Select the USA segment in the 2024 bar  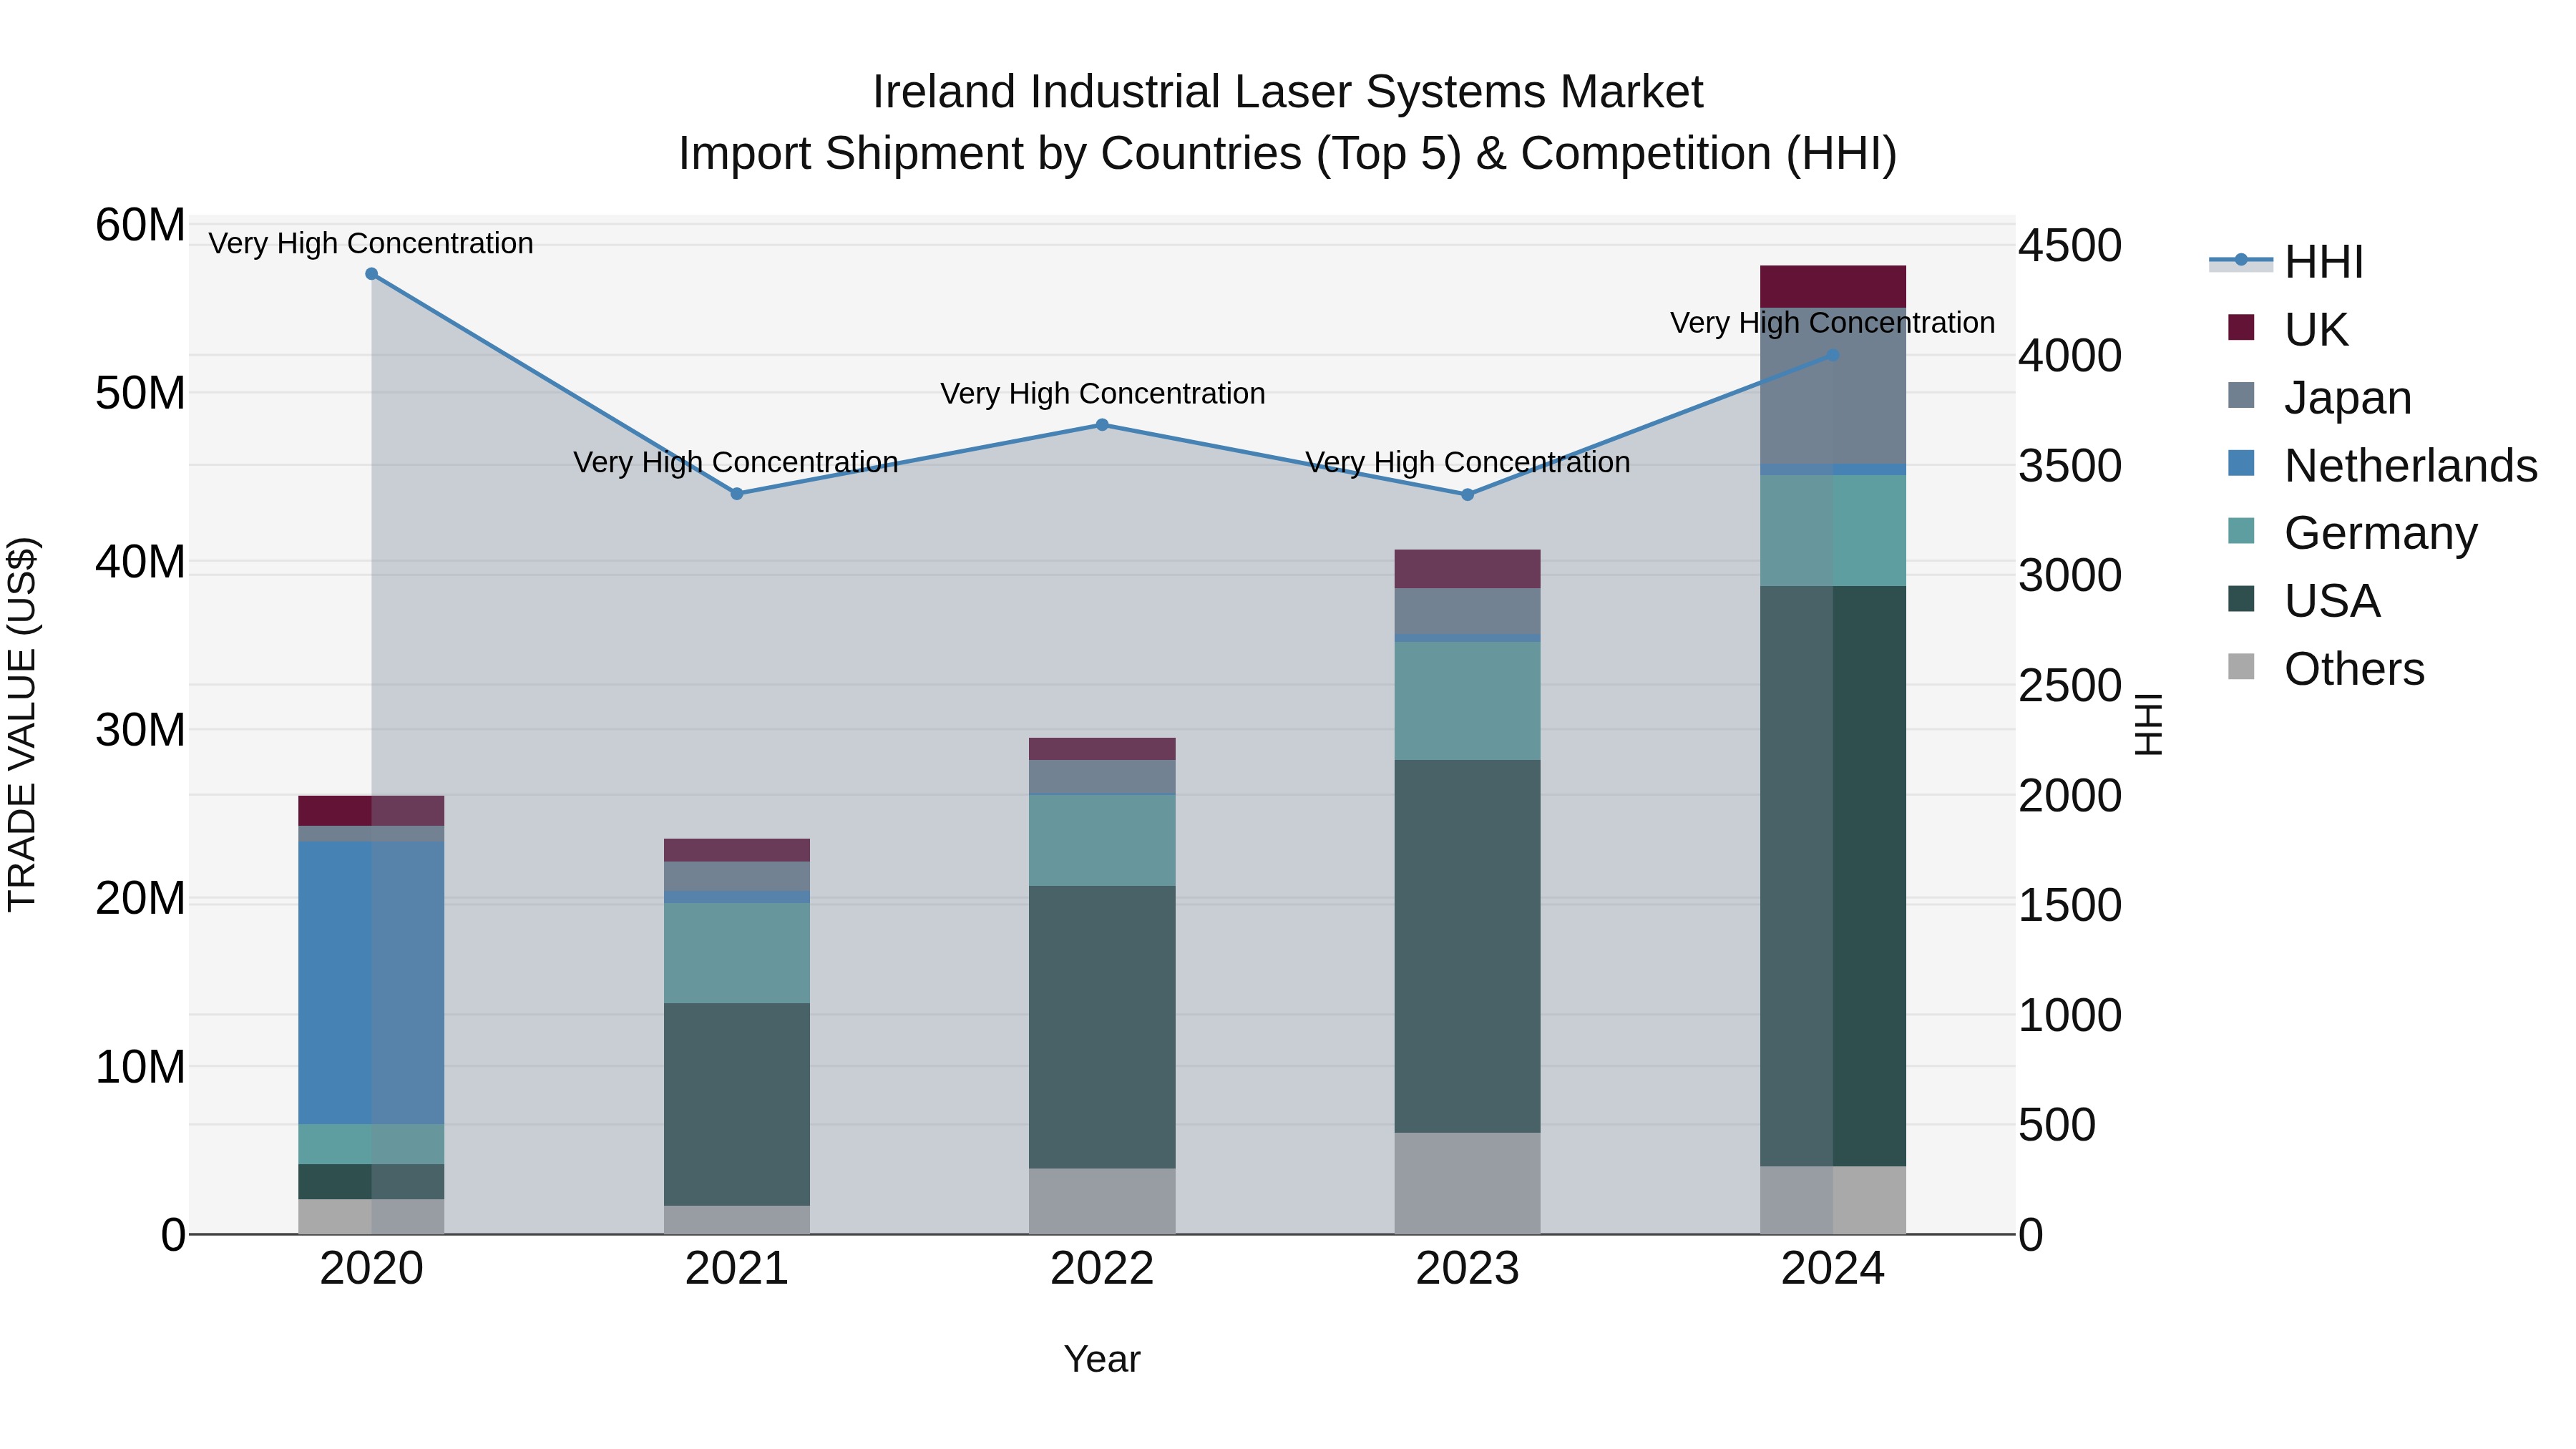point(1833,876)
